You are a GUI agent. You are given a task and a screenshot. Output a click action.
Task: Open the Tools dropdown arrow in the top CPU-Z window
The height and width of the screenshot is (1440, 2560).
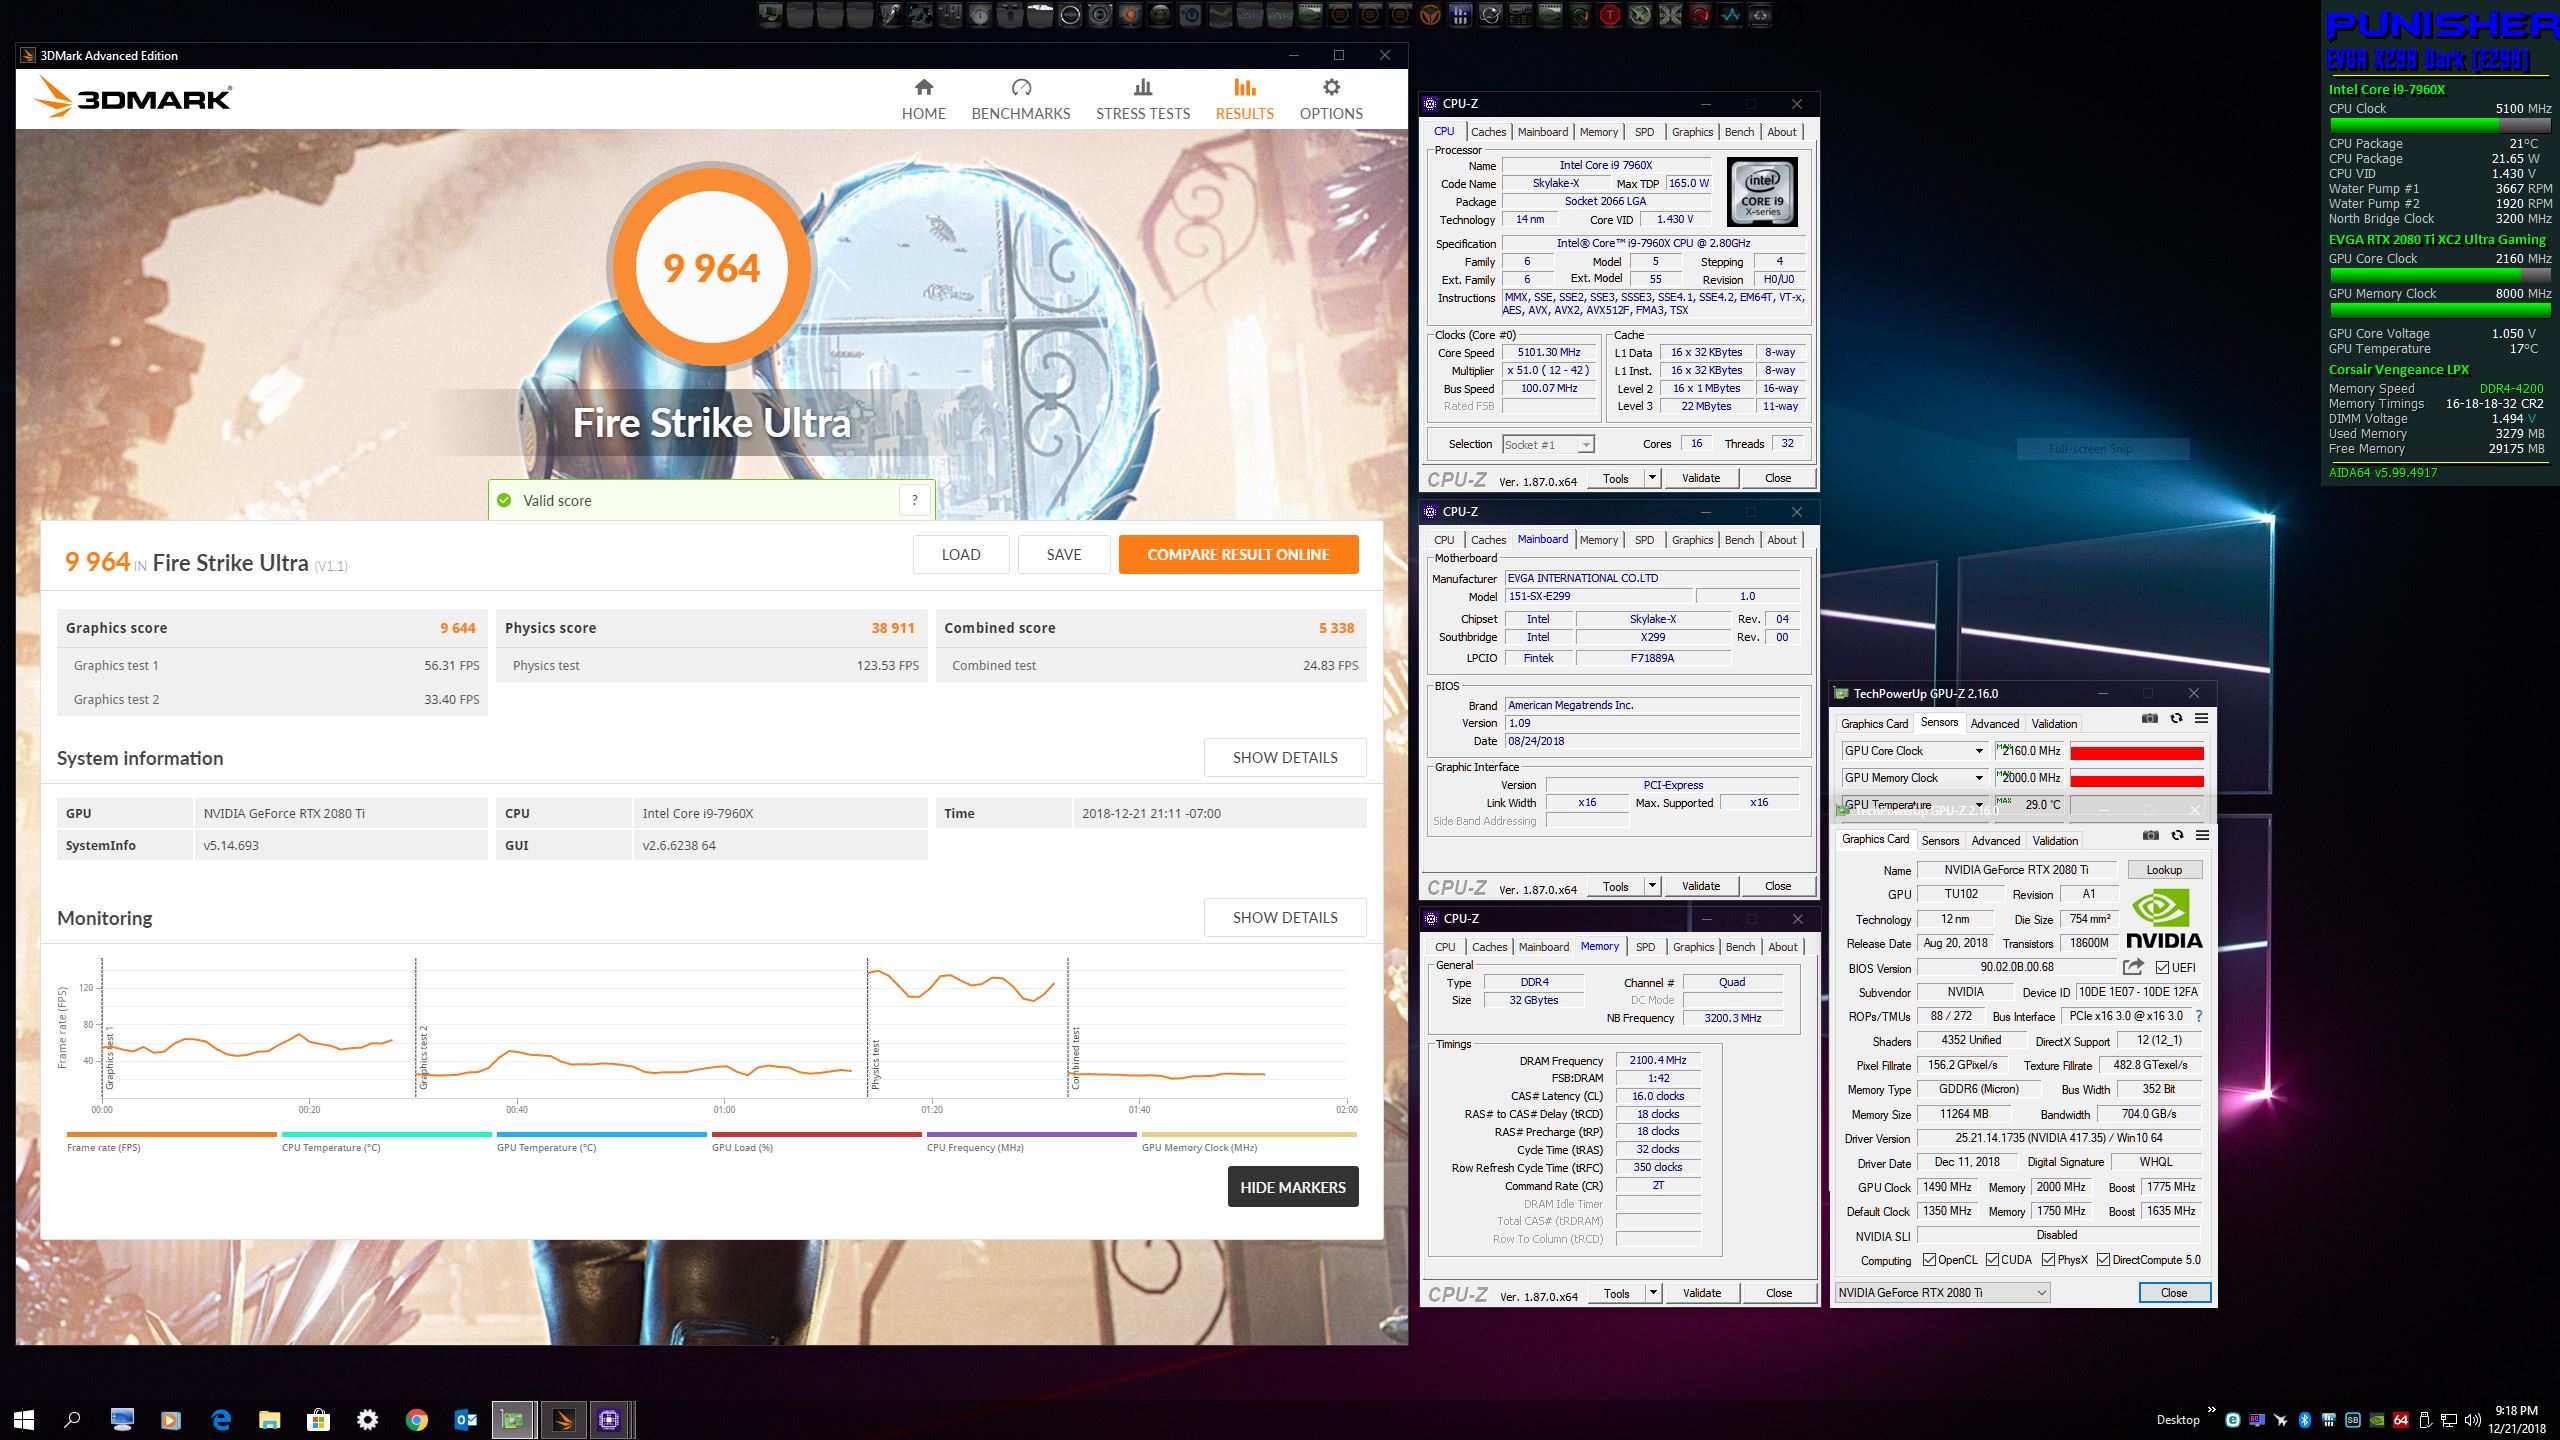[x=1652, y=478]
